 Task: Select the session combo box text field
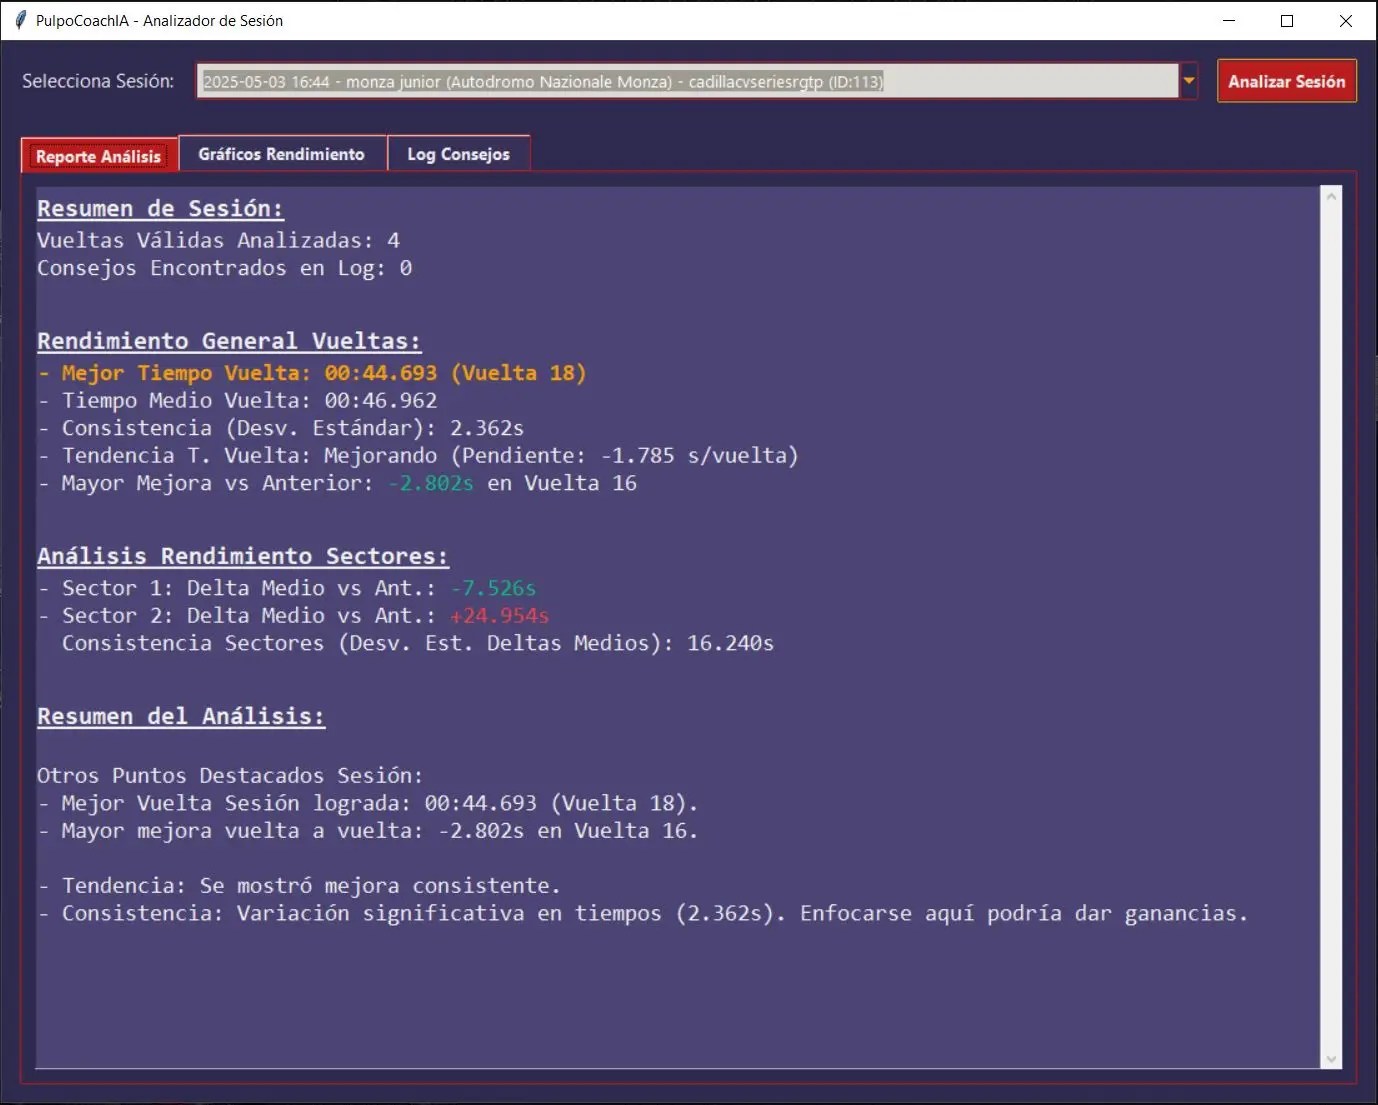point(687,81)
